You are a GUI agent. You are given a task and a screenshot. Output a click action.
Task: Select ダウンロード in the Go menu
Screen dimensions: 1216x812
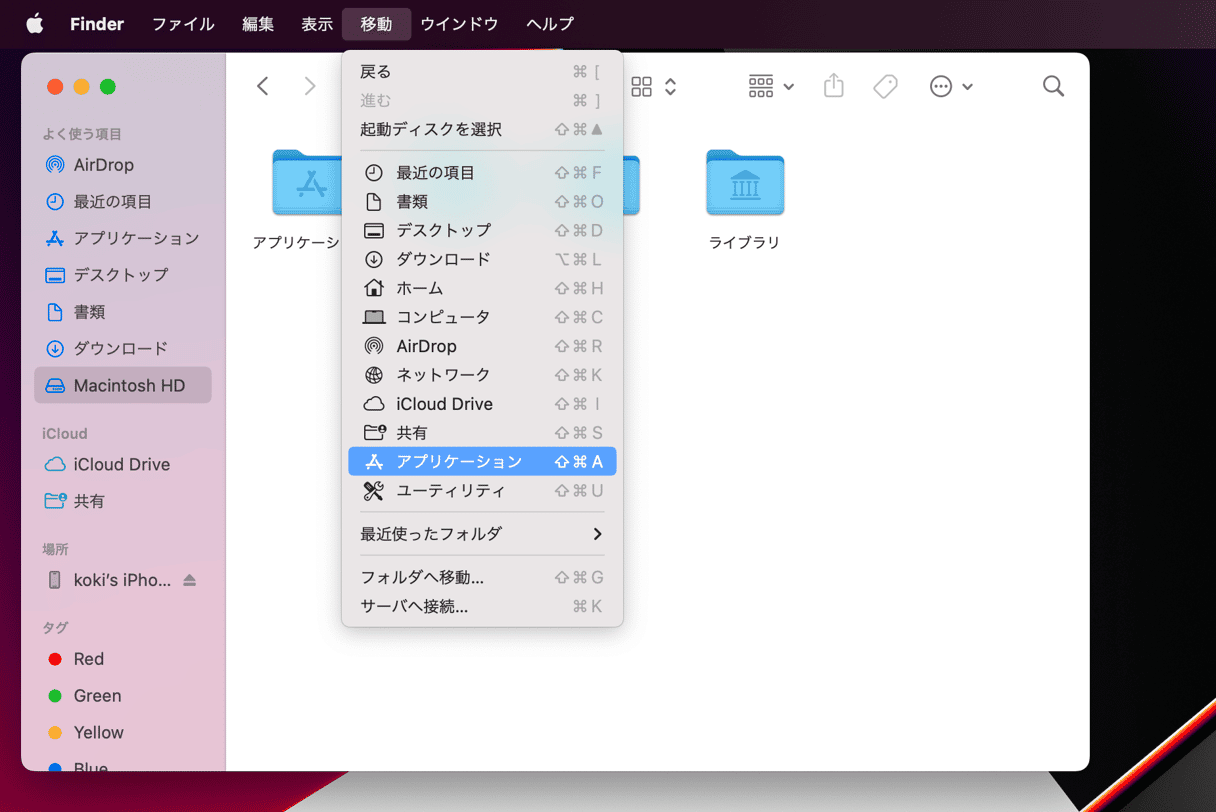(x=482, y=260)
